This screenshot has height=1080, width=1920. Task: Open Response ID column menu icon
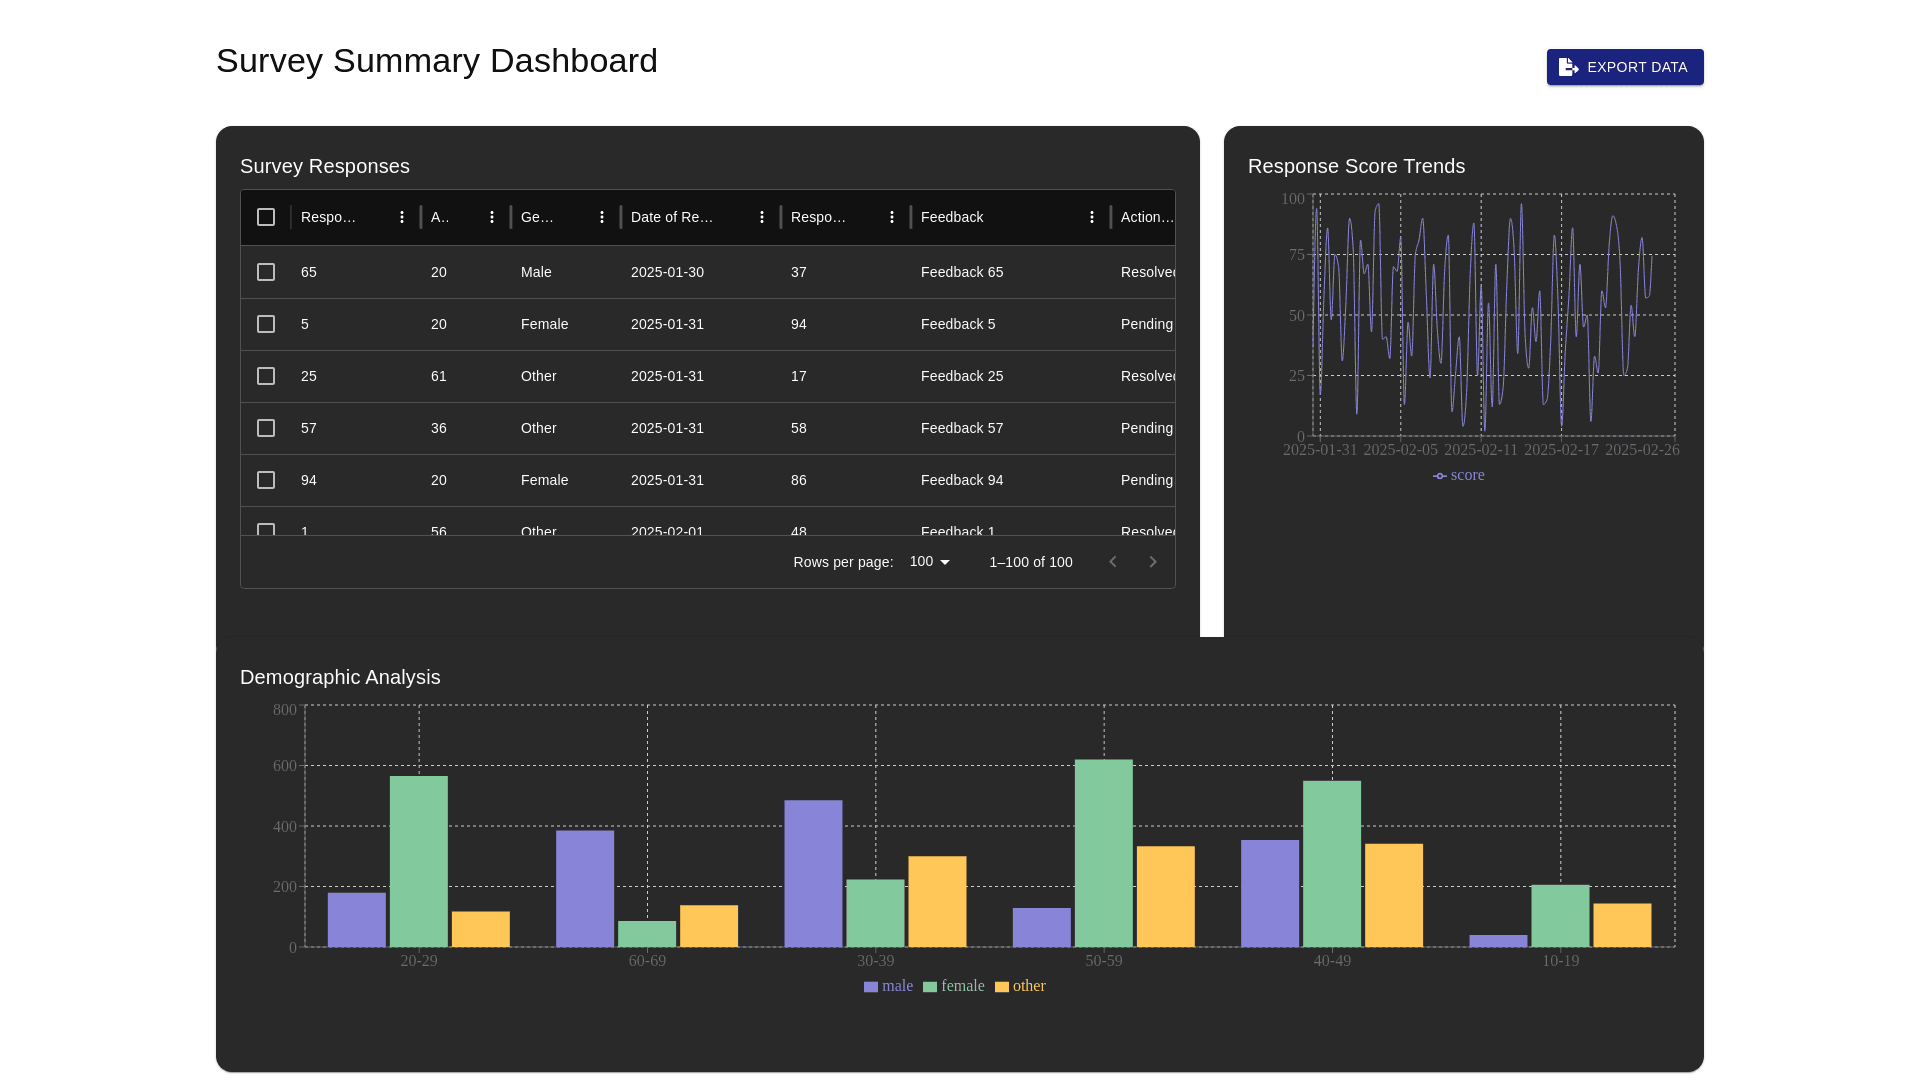coord(402,217)
